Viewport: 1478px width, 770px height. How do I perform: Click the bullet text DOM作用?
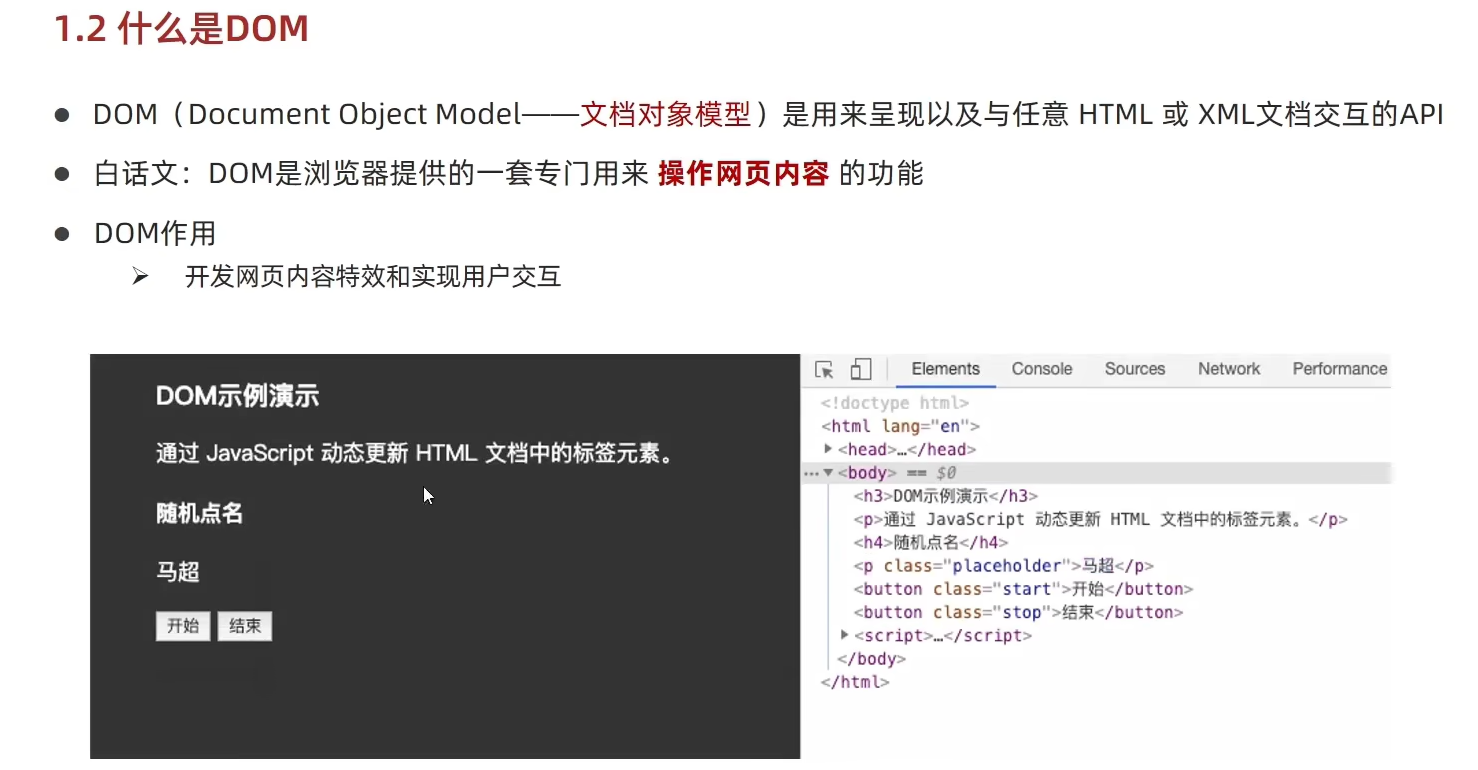tap(155, 234)
